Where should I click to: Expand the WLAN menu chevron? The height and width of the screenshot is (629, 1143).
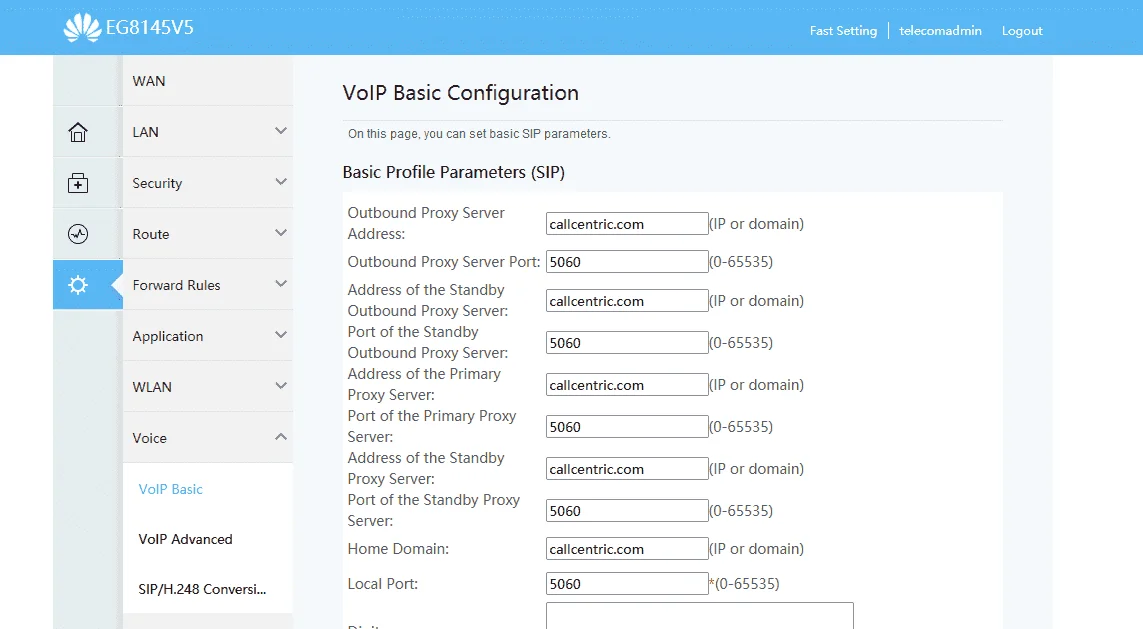(281, 386)
